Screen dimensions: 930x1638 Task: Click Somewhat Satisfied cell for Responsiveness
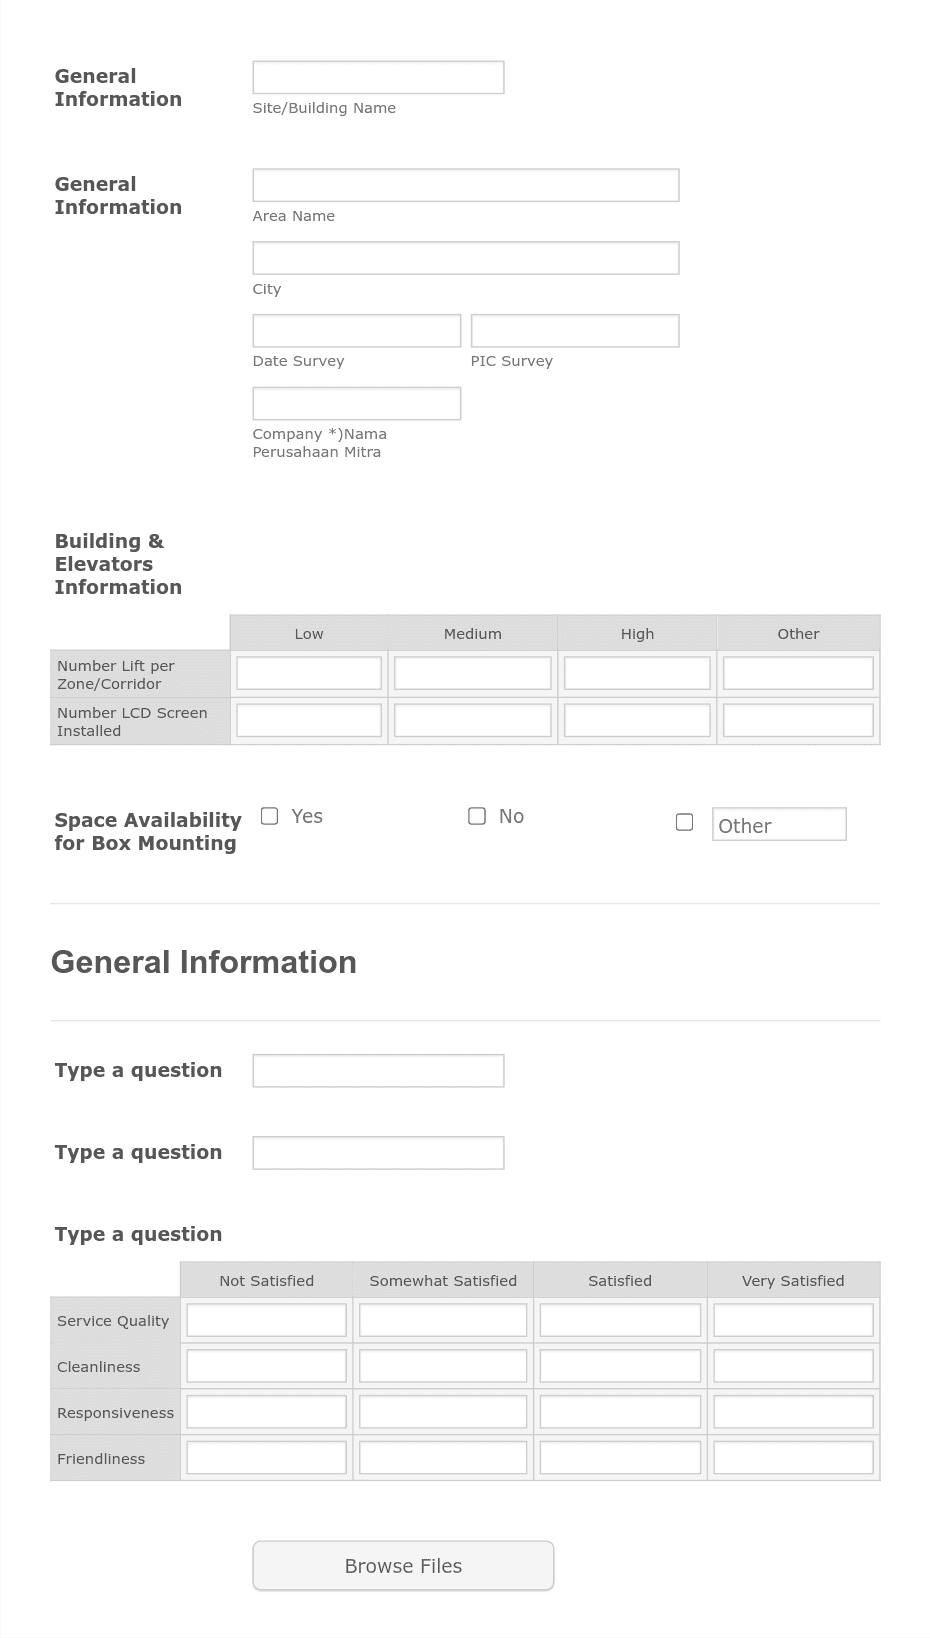click(x=442, y=1411)
